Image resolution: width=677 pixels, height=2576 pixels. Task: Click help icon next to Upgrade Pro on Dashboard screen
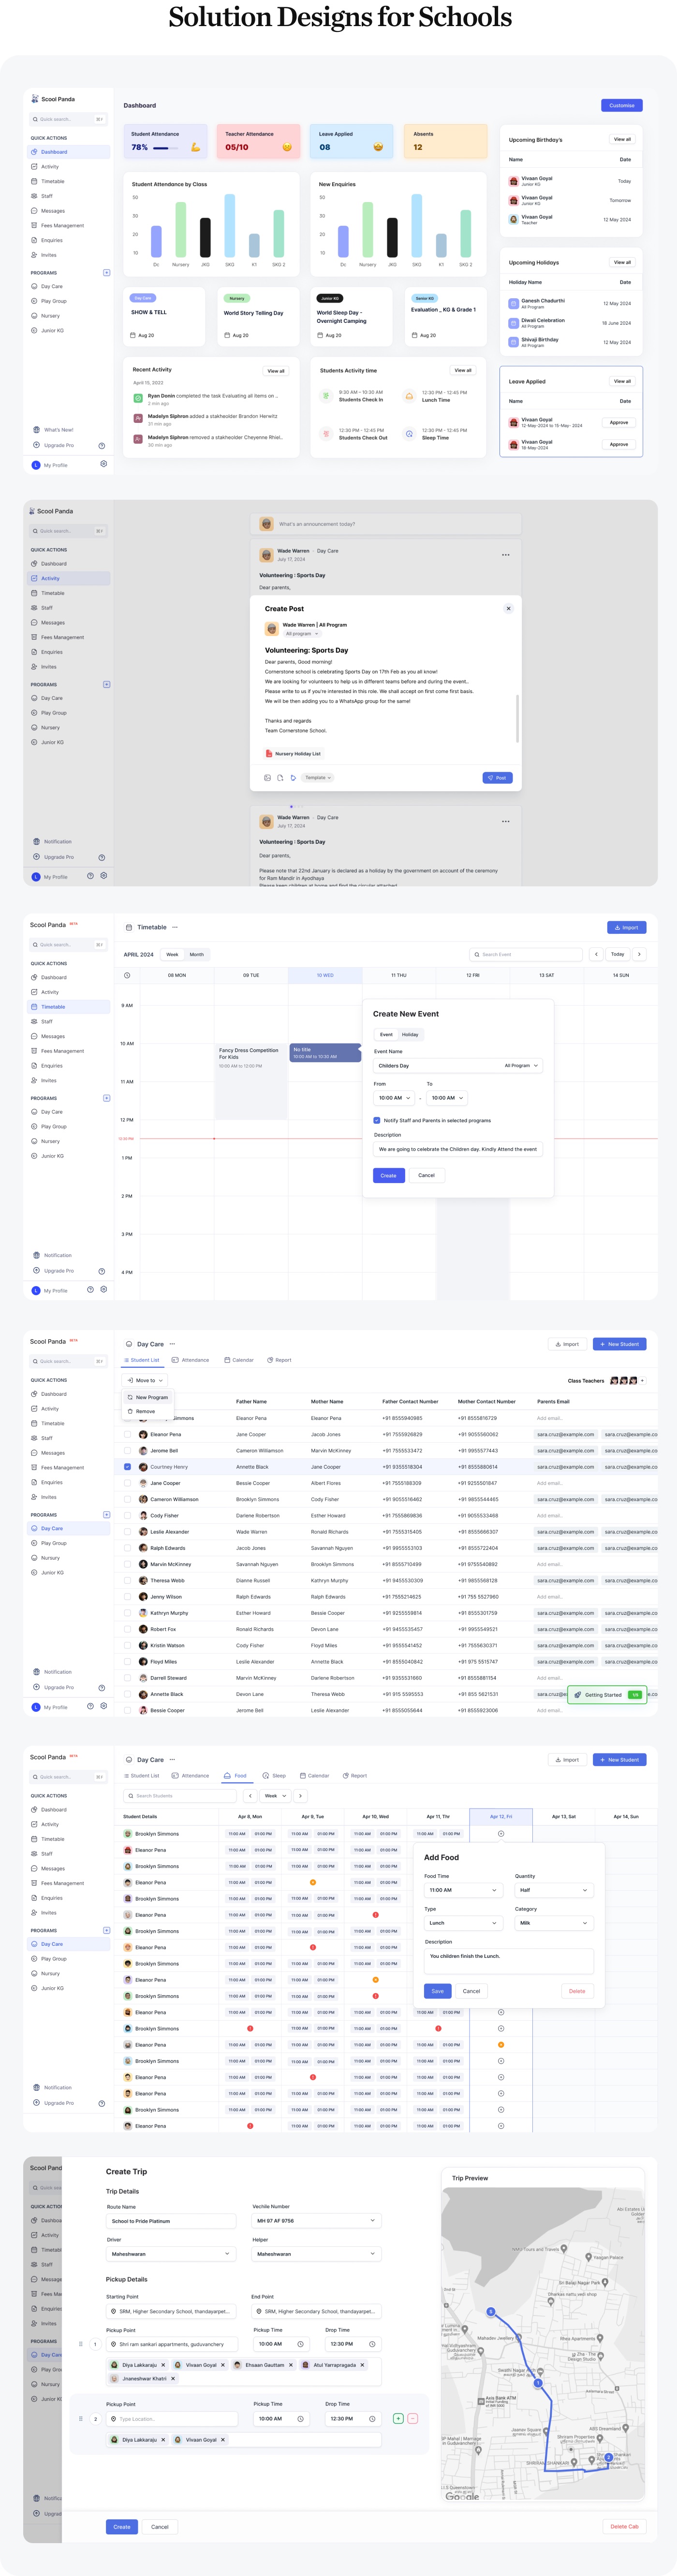[101, 445]
